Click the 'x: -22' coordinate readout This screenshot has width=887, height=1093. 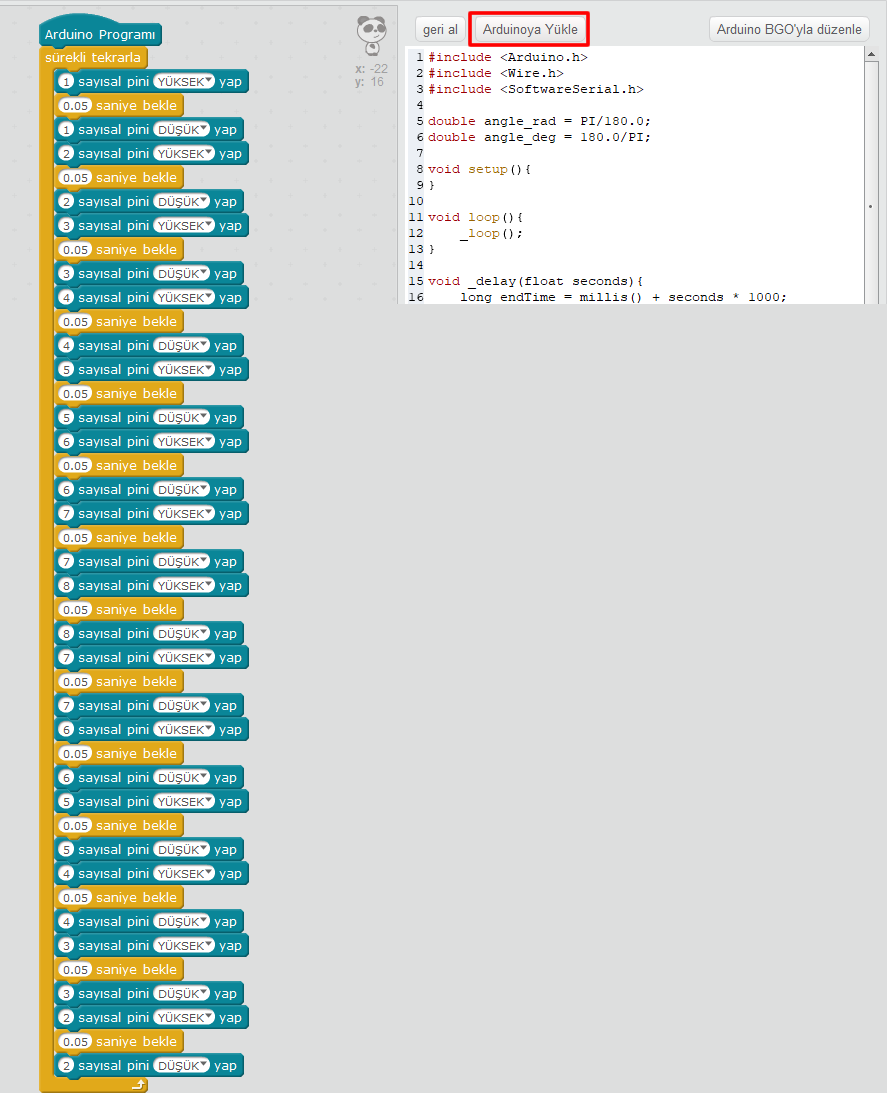(x=371, y=68)
